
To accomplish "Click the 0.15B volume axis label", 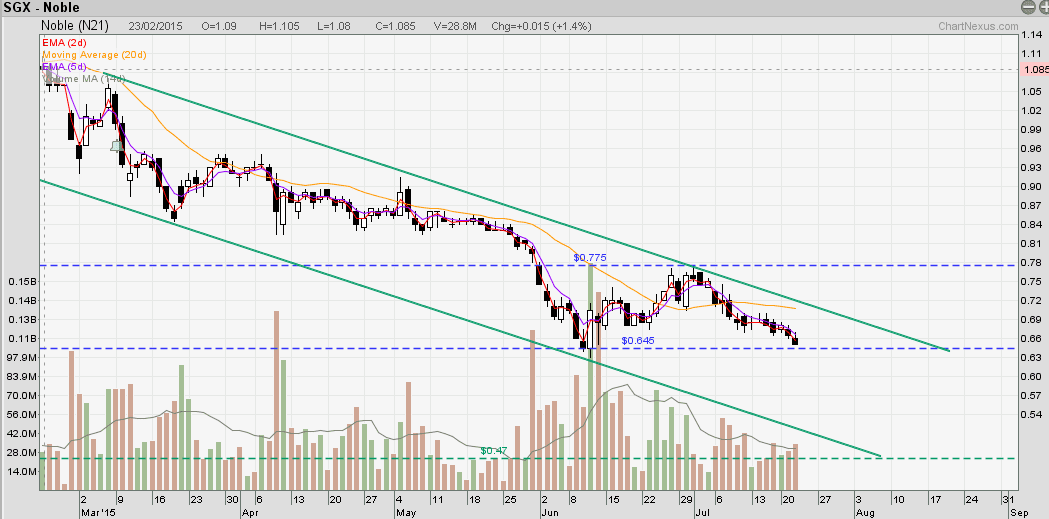I will (x=22, y=282).
